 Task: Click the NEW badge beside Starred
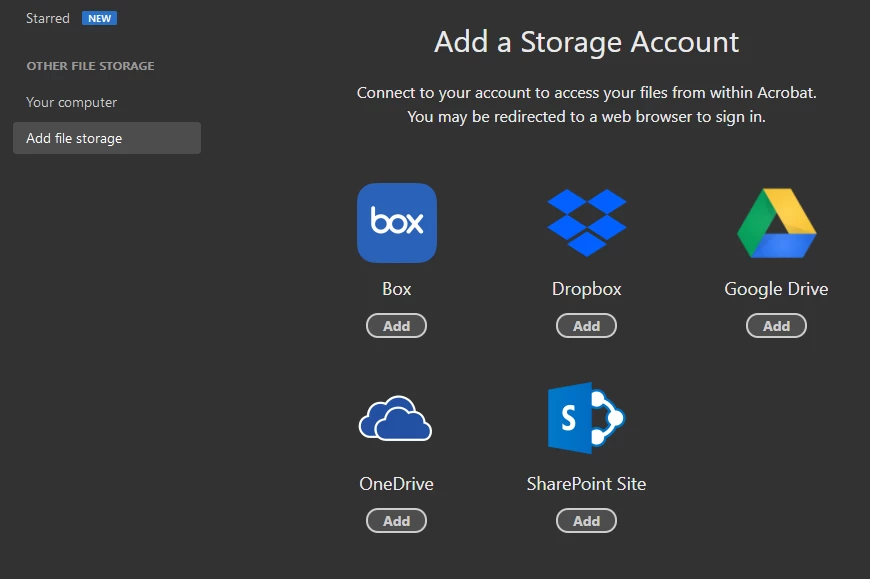click(x=99, y=18)
